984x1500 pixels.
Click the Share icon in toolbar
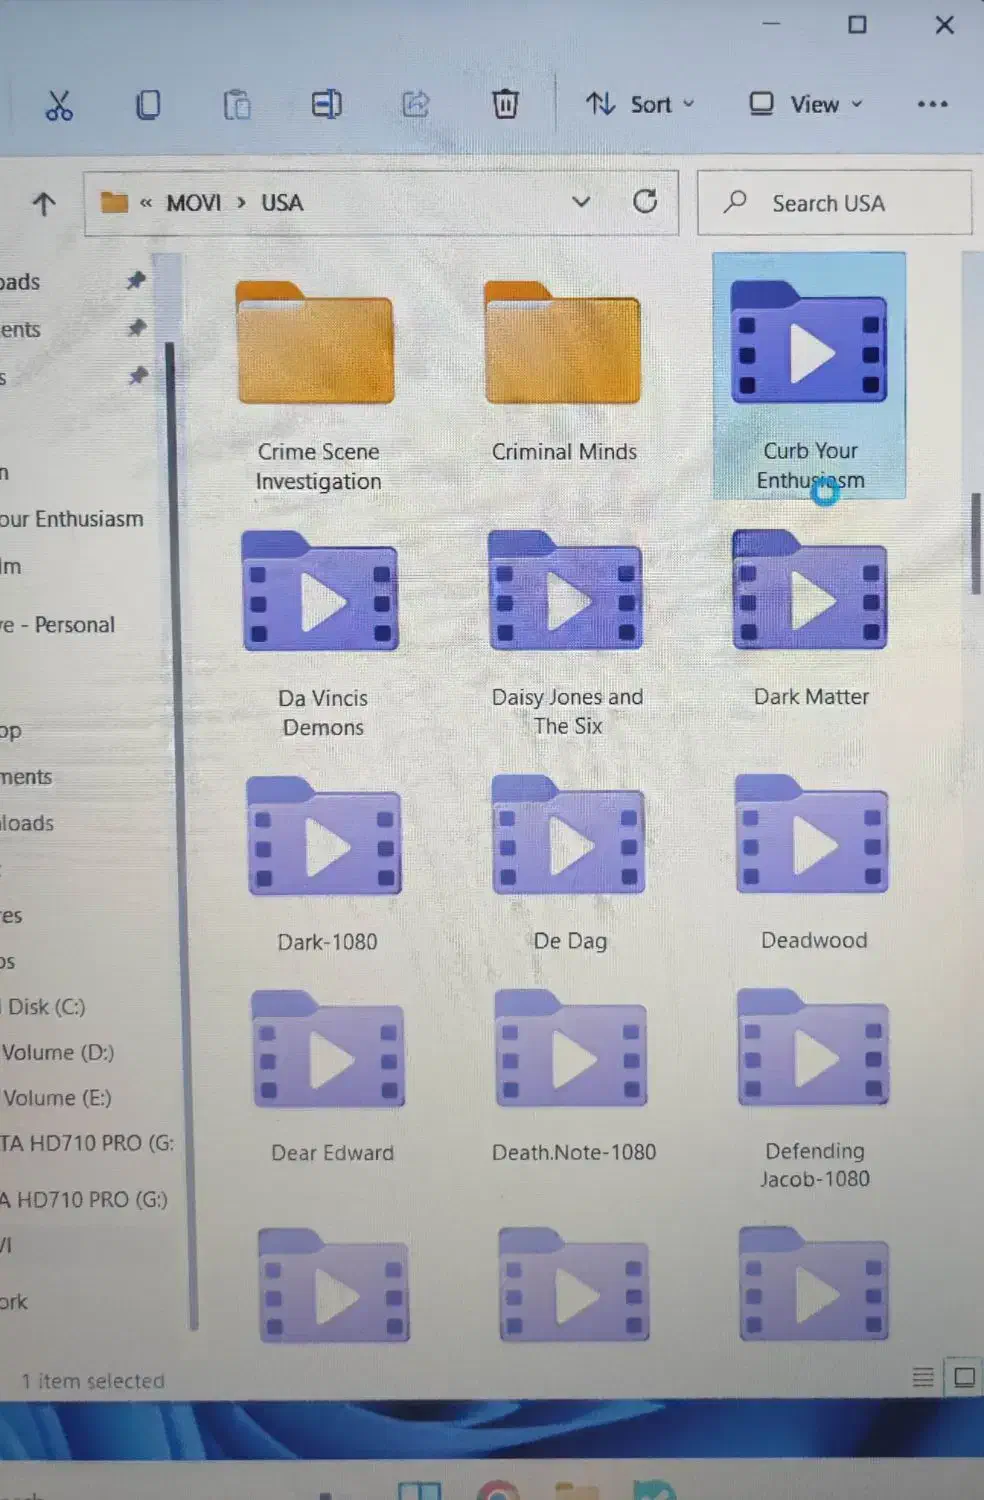[415, 105]
